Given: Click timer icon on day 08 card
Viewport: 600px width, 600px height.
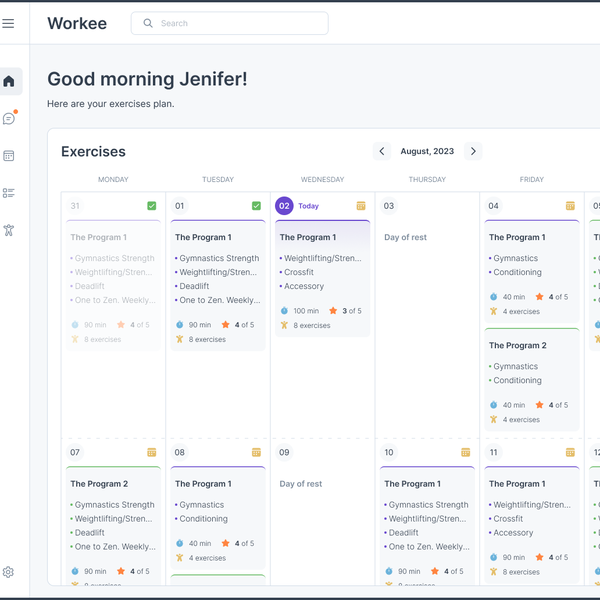Looking at the screenshot, I should point(179,543).
